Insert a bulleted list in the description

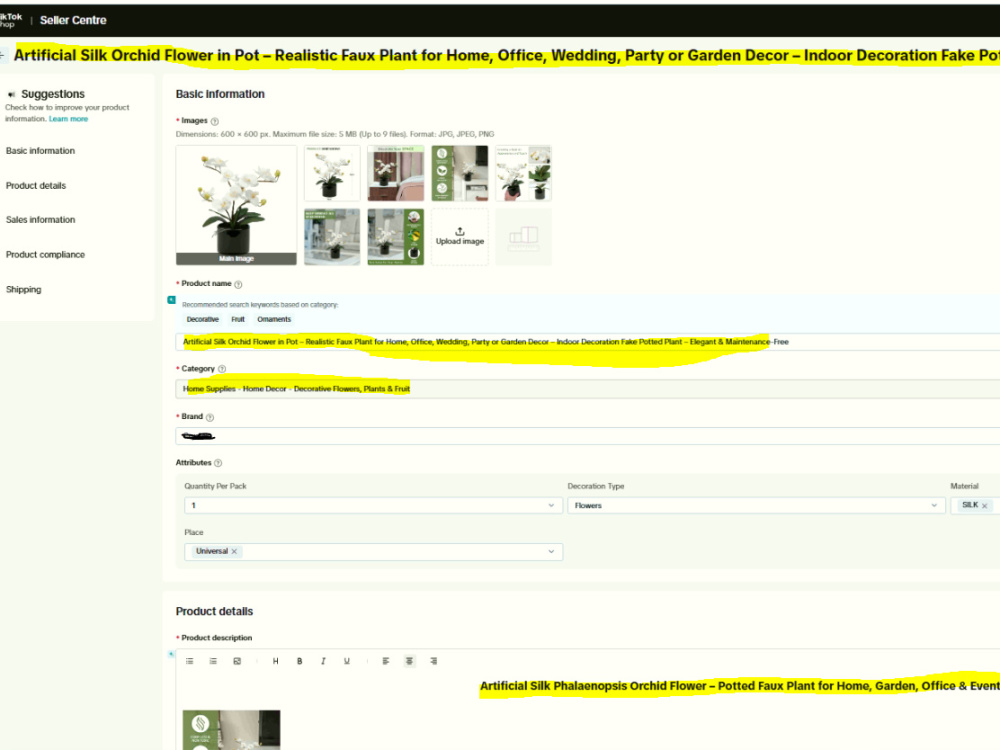click(x=189, y=661)
